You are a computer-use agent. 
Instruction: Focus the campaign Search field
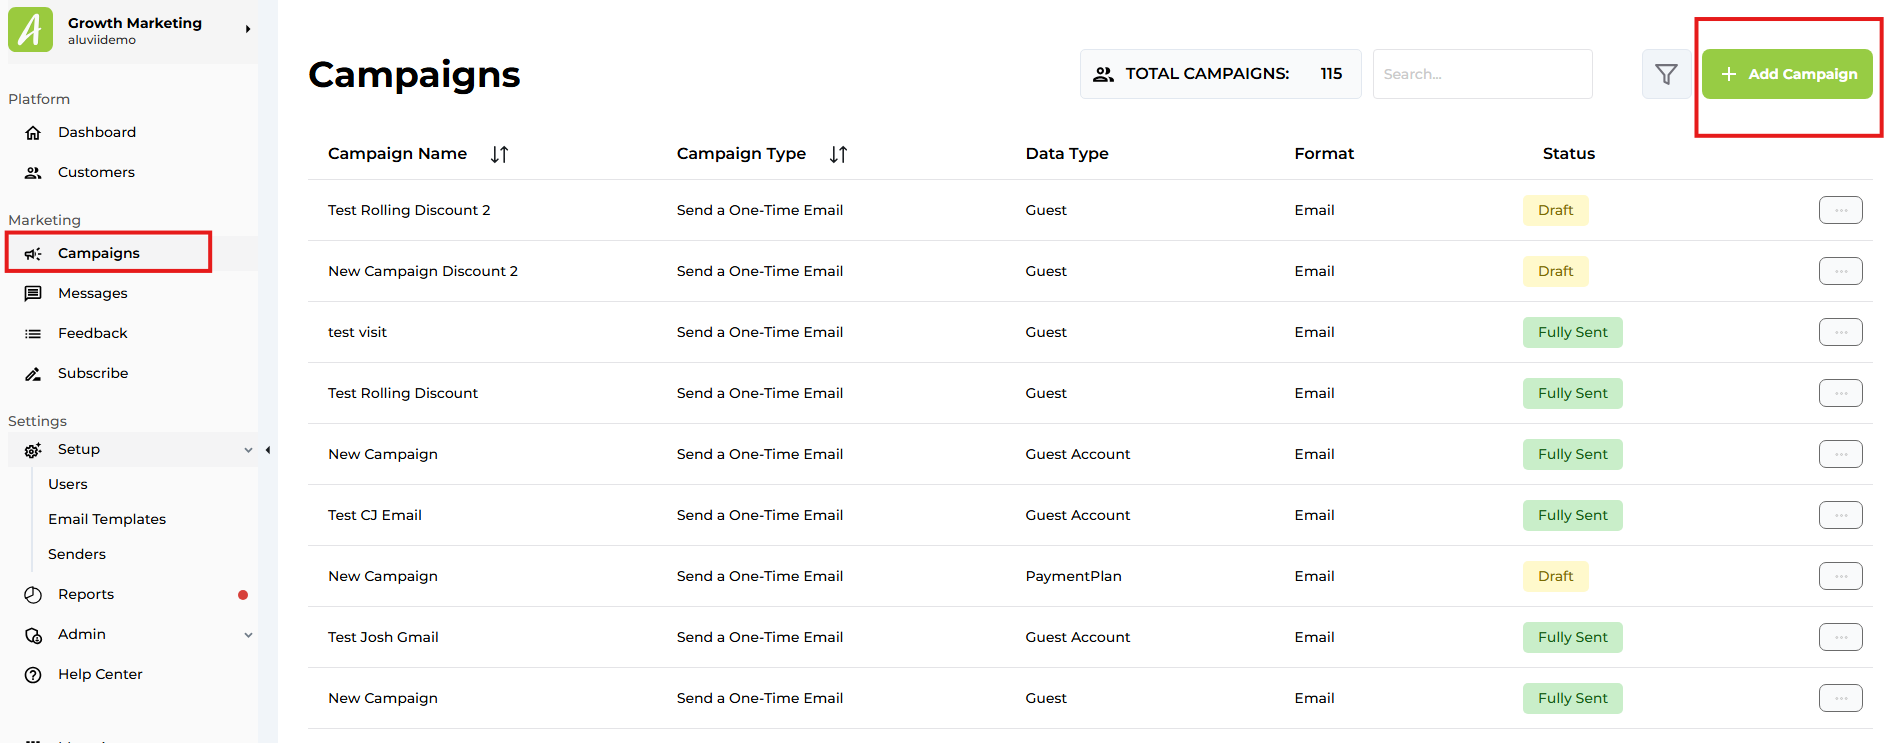(1482, 74)
